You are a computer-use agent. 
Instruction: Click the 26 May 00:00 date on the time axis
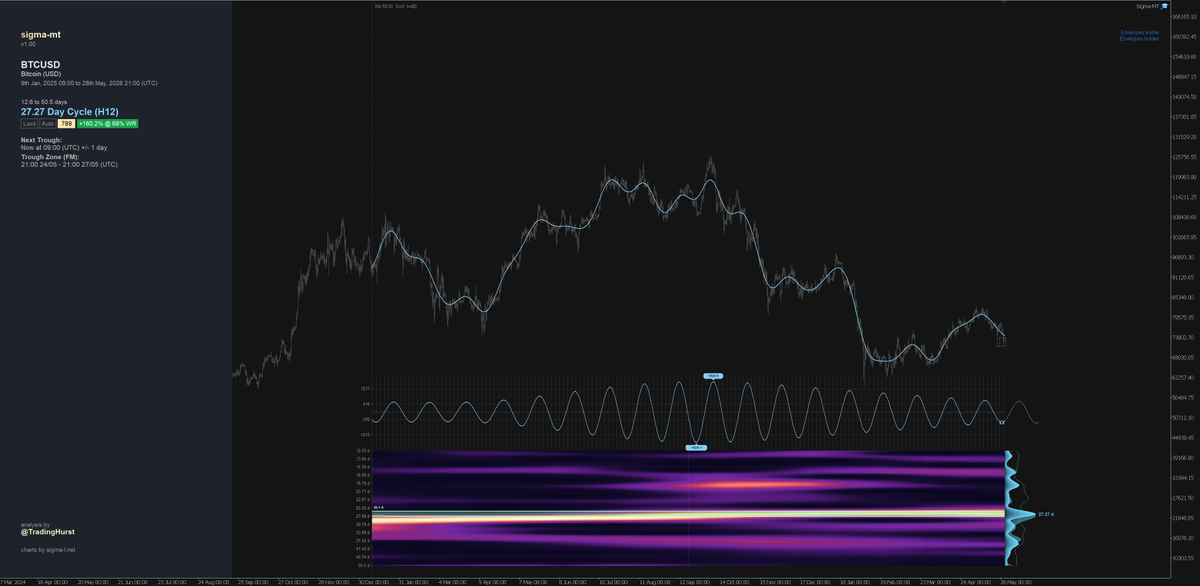point(1016,580)
